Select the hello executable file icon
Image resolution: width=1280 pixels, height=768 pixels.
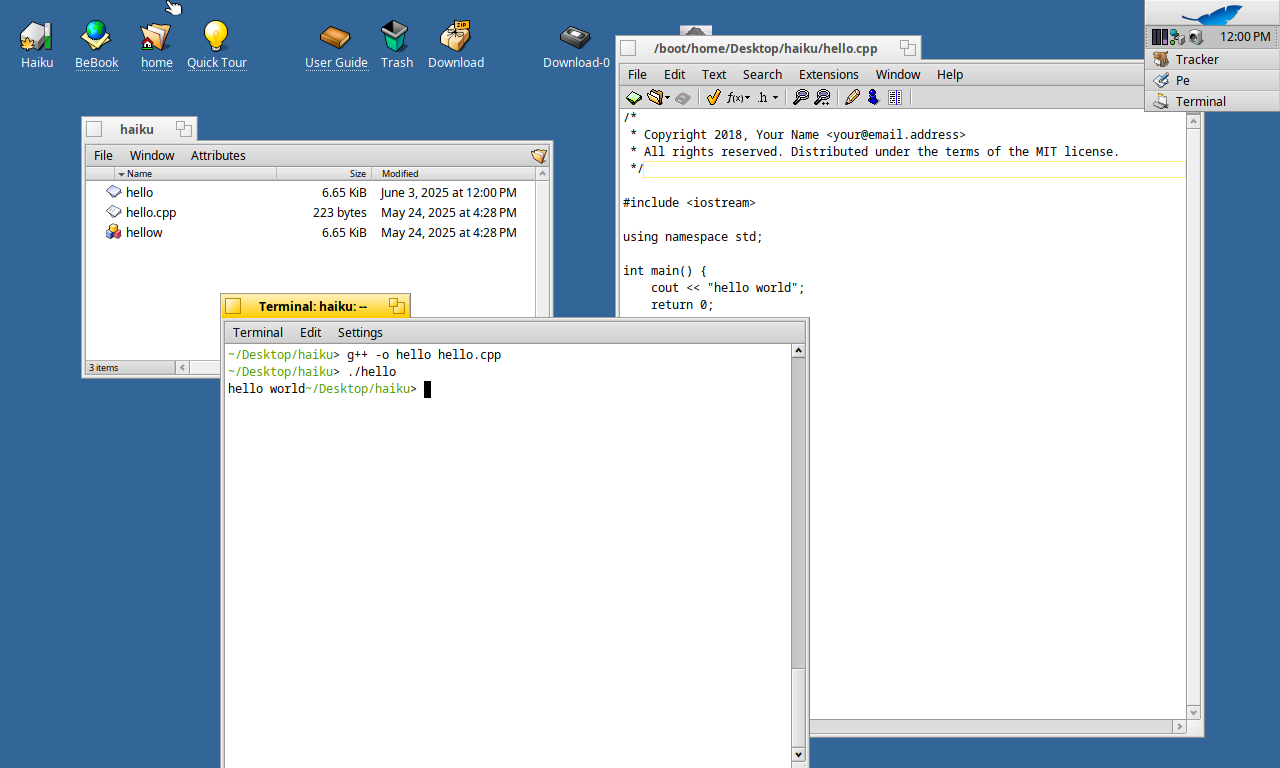click(114, 192)
